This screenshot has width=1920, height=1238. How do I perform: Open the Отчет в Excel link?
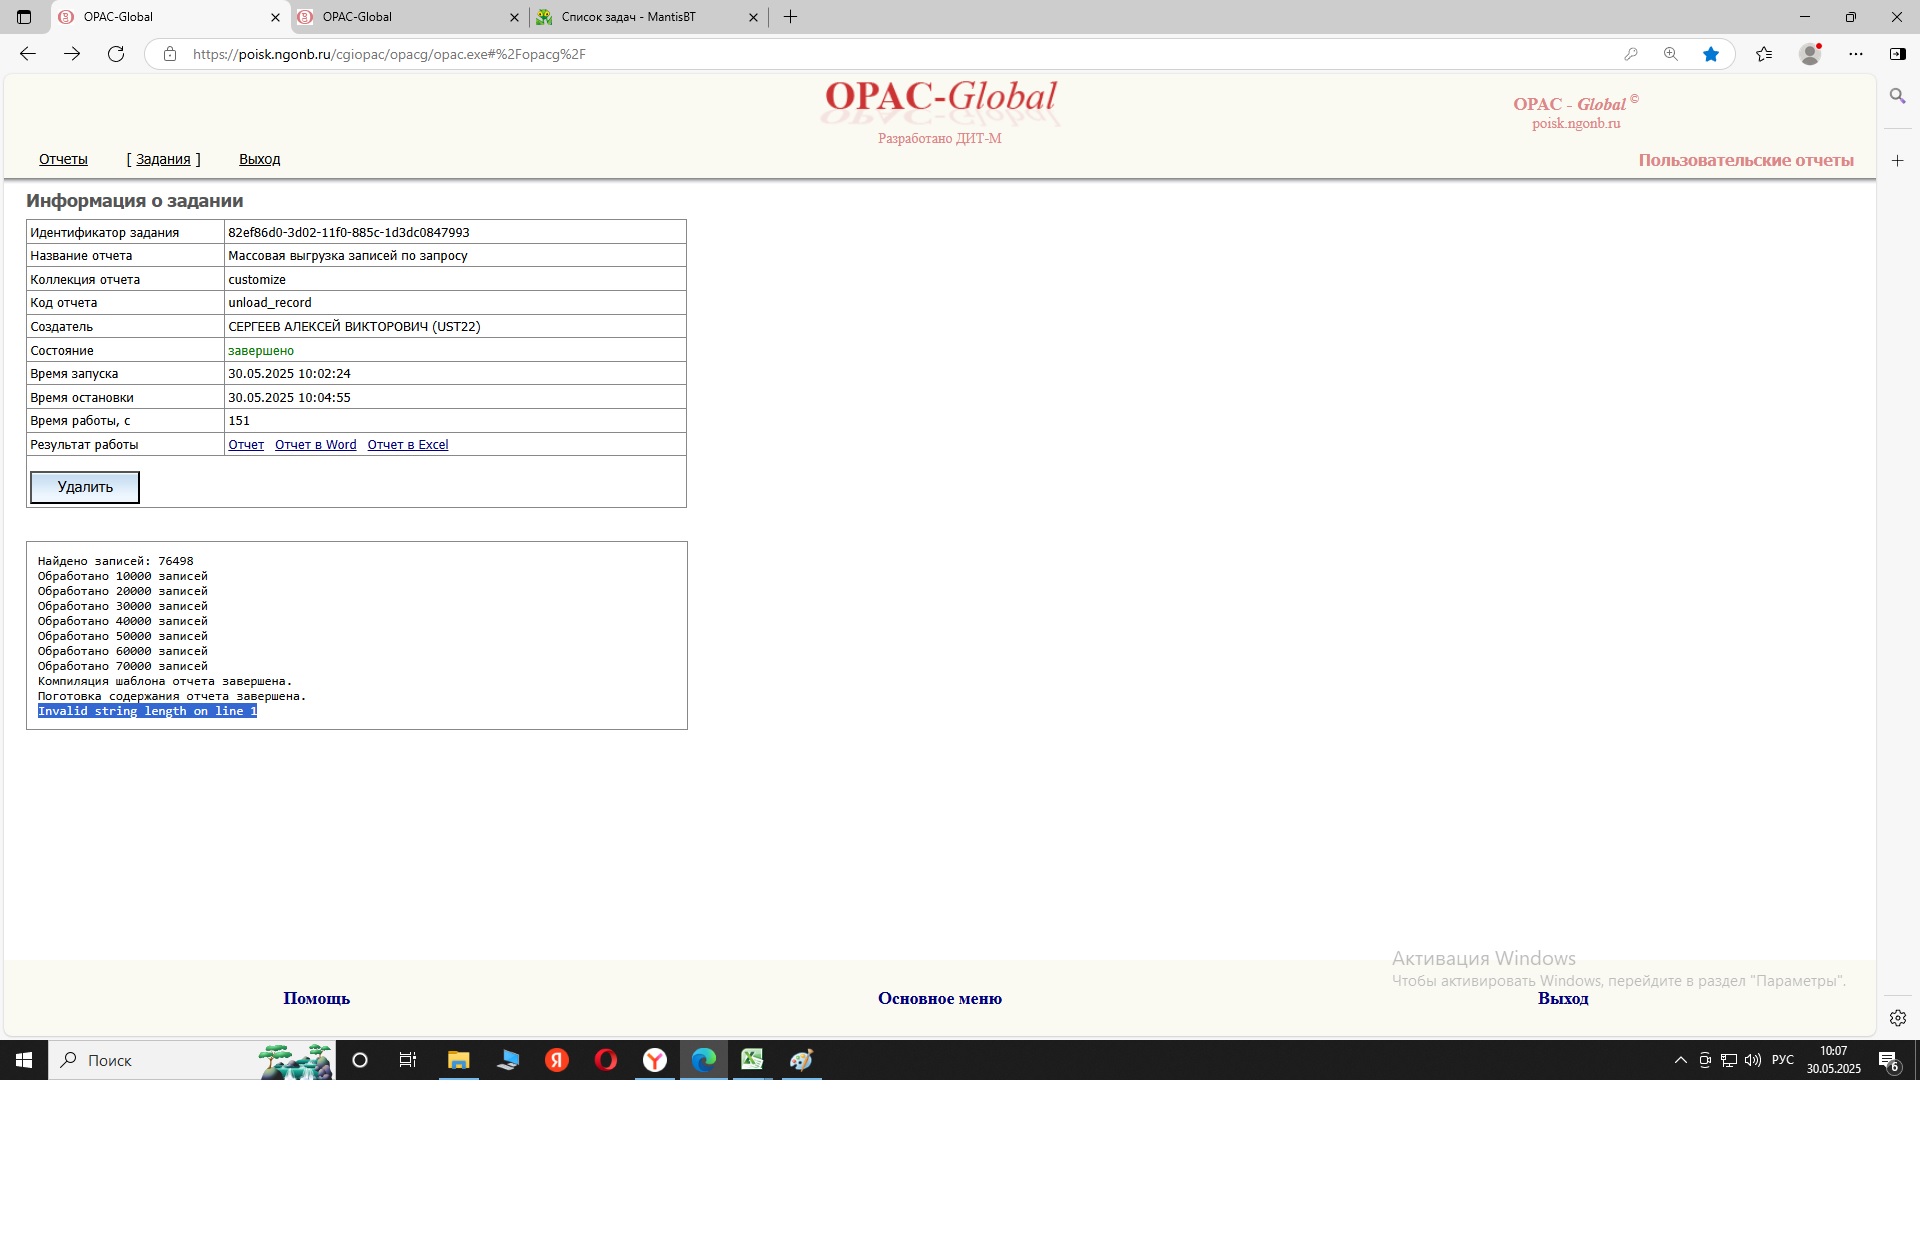[408, 445]
